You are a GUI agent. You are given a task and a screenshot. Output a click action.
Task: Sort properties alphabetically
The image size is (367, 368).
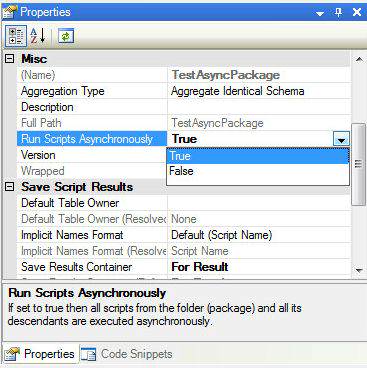(x=37, y=36)
